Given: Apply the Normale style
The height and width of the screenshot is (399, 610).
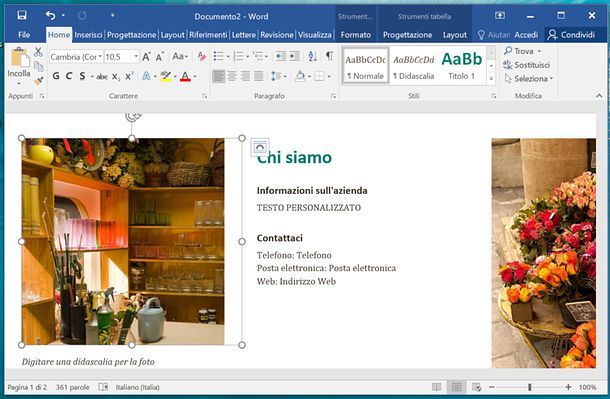Looking at the screenshot, I should coord(365,65).
